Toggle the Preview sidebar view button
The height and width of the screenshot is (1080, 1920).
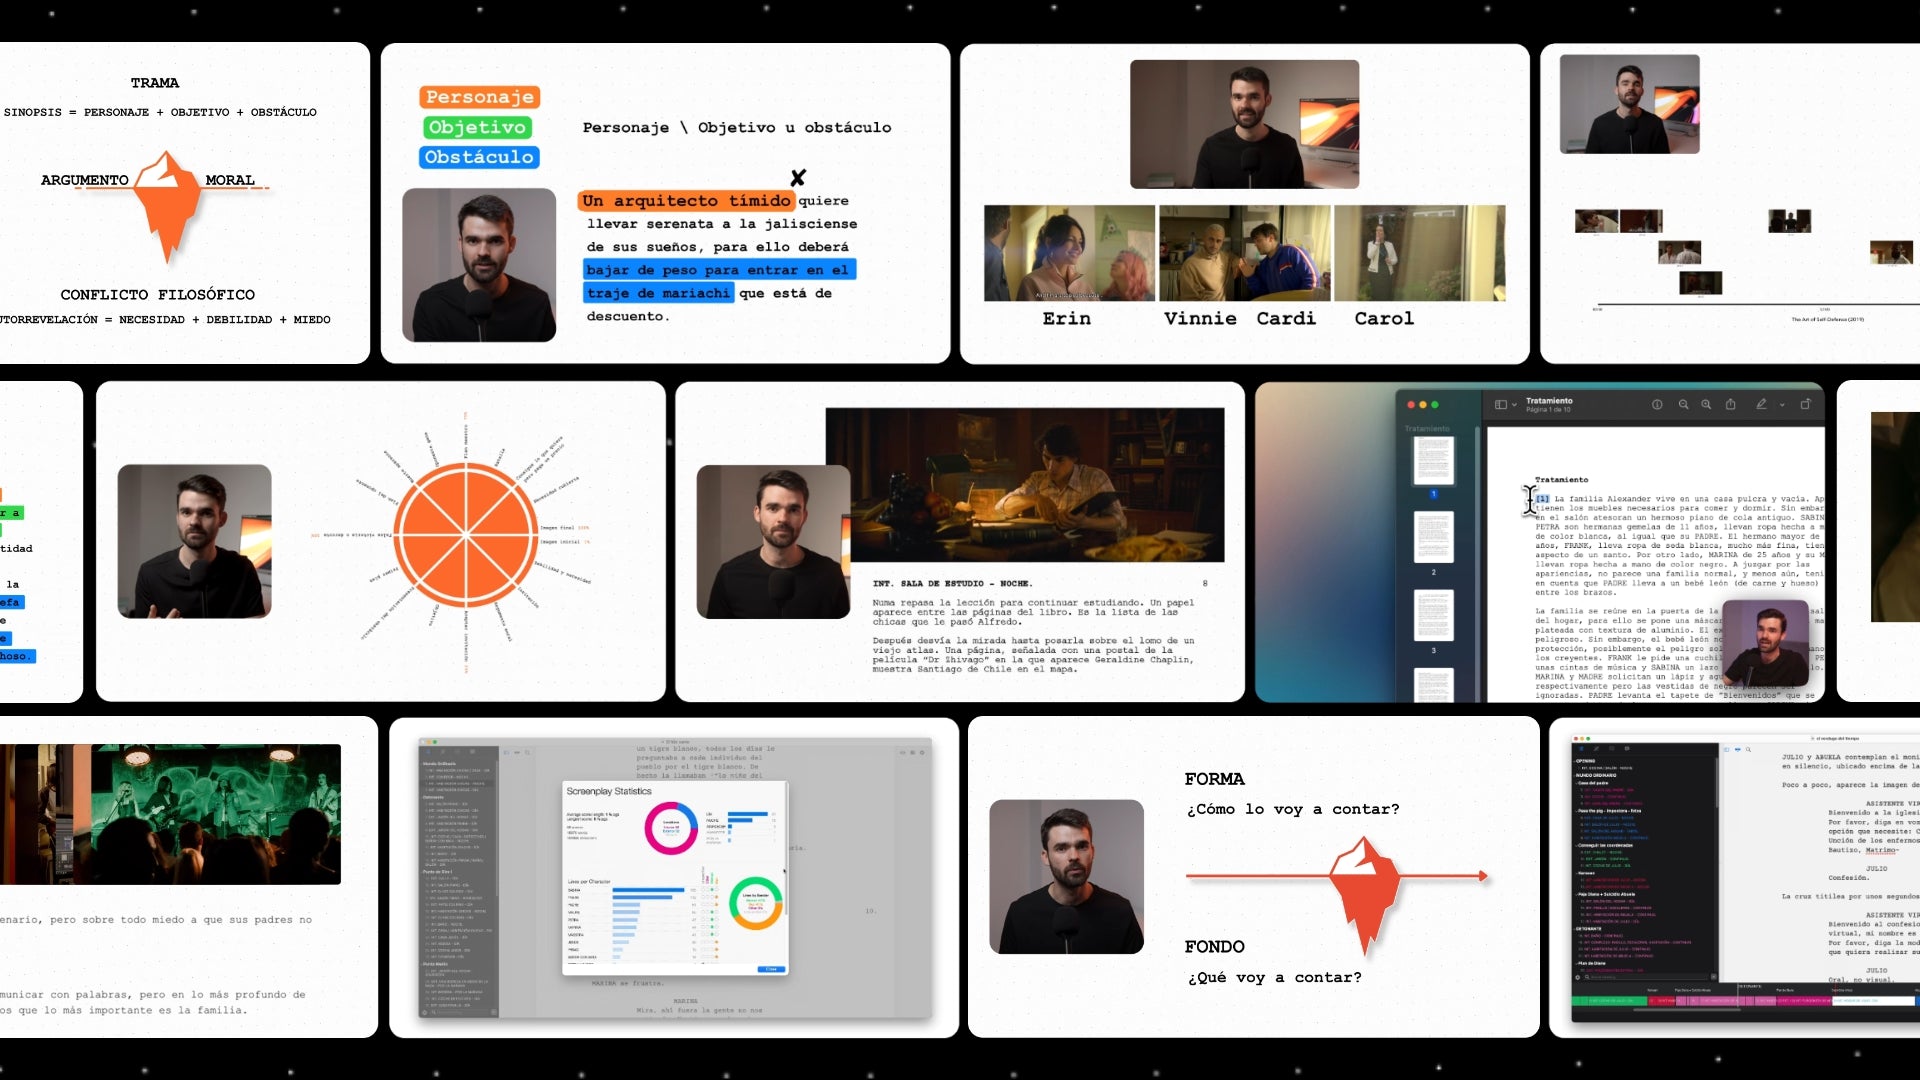pyautogui.click(x=1501, y=404)
